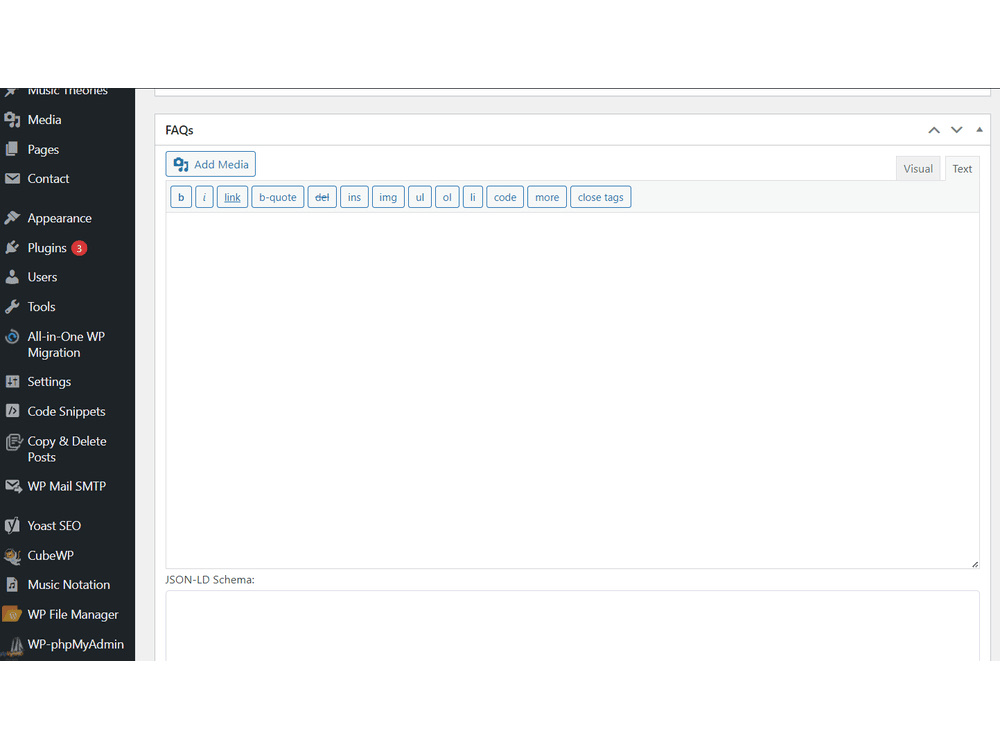This screenshot has width=1000, height=750.
Task: Click the WP-phpMyAdmin icon
Action: point(13,645)
